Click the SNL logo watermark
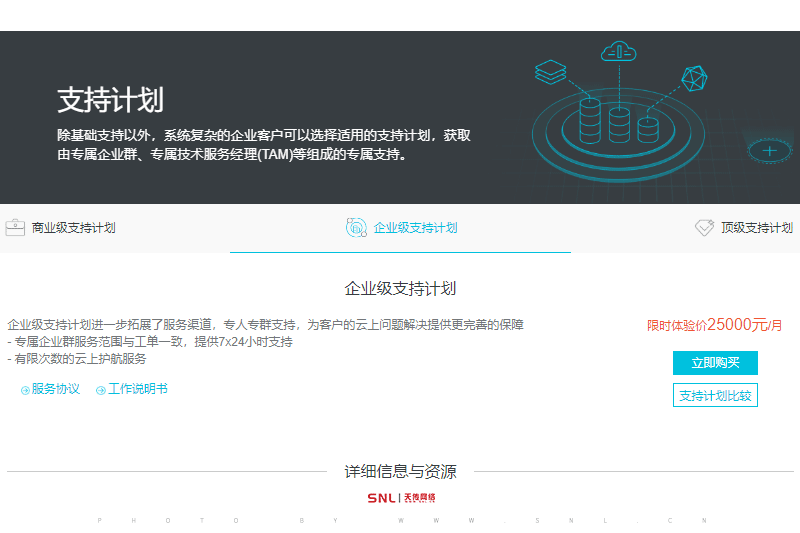The width and height of the screenshot is (800, 533). 400,498
